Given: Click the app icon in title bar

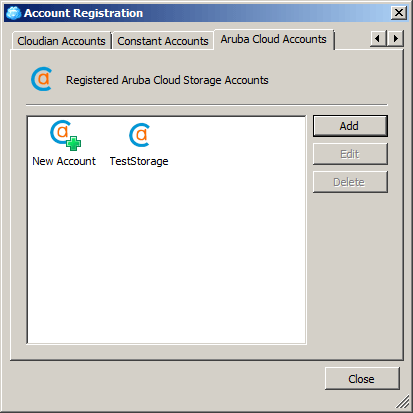Looking at the screenshot, I should tap(14, 13).
